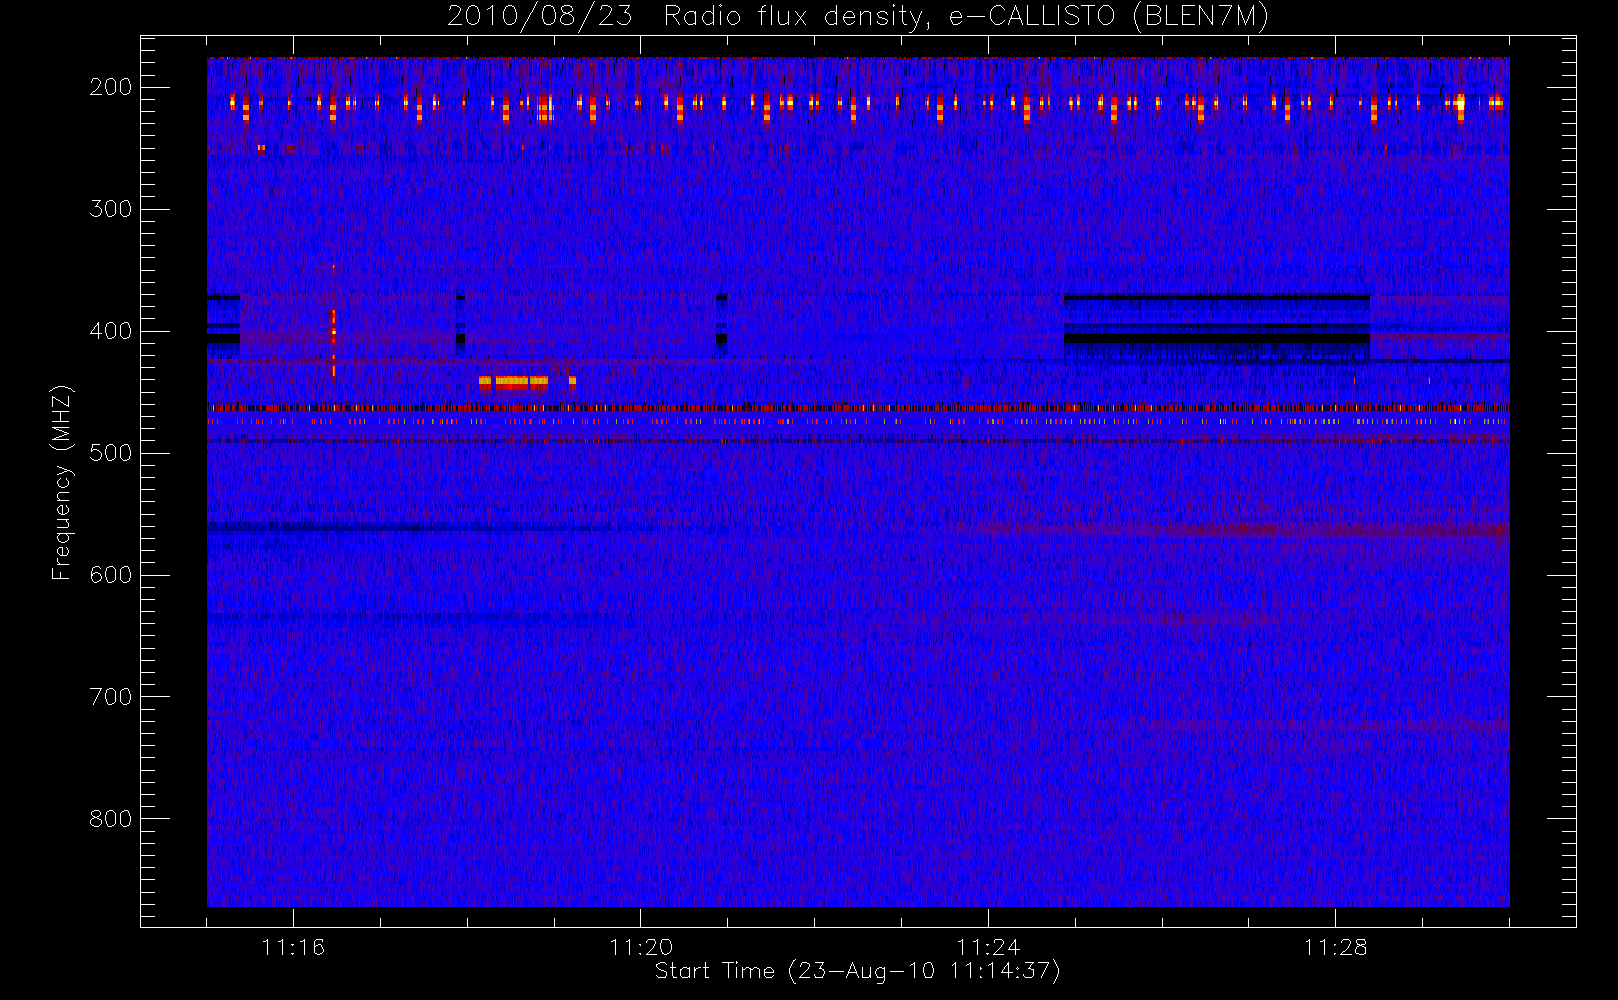Click the 400 frequency tick label
The image size is (1618, 1000).
click(111, 331)
